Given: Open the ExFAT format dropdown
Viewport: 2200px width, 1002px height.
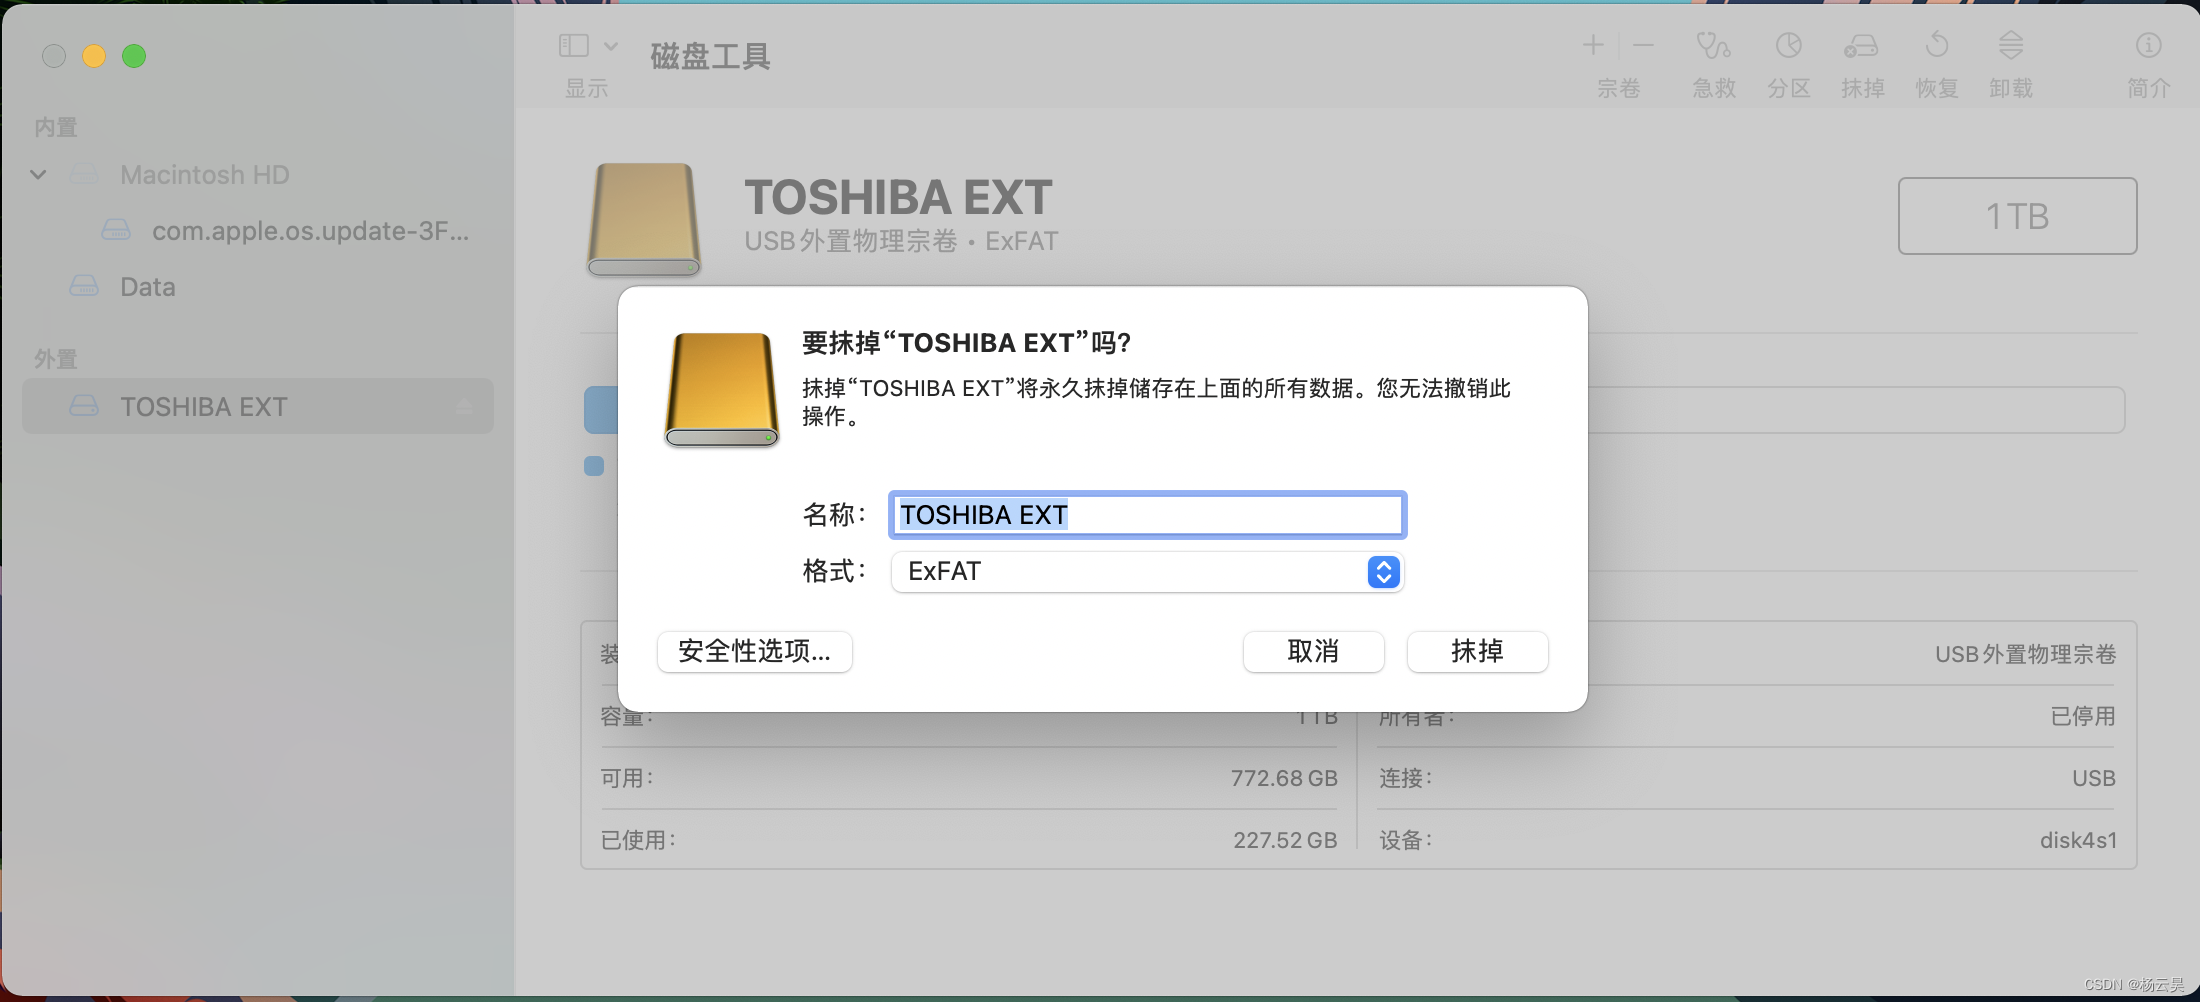Looking at the screenshot, I should 1147,572.
